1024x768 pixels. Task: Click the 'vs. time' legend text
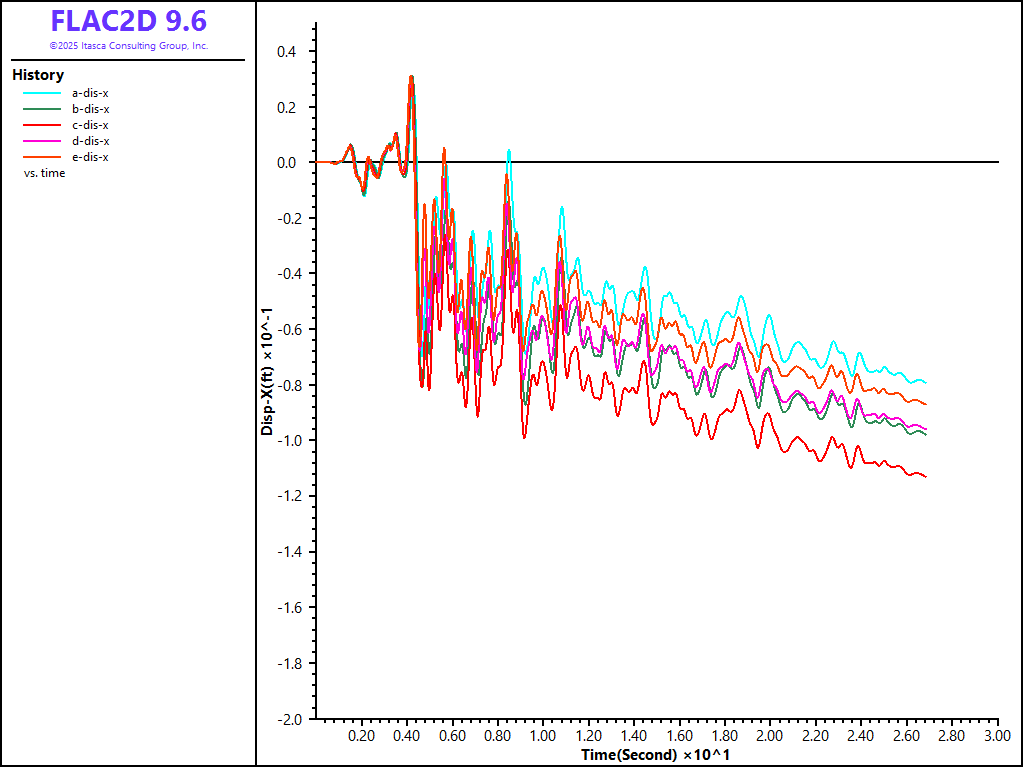point(45,173)
